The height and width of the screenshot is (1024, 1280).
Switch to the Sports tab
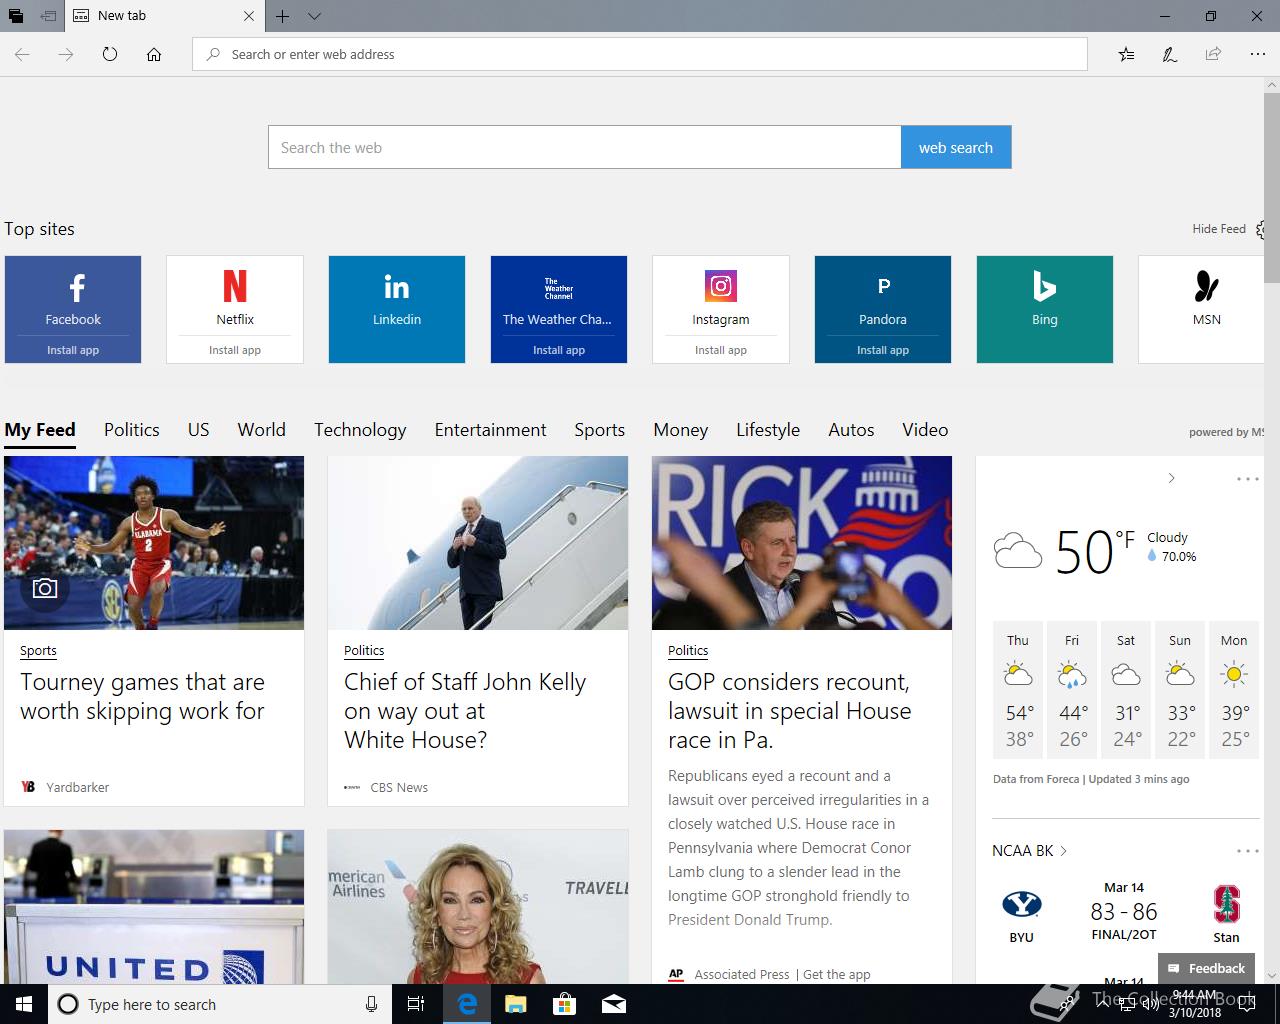pyautogui.click(x=600, y=430)
